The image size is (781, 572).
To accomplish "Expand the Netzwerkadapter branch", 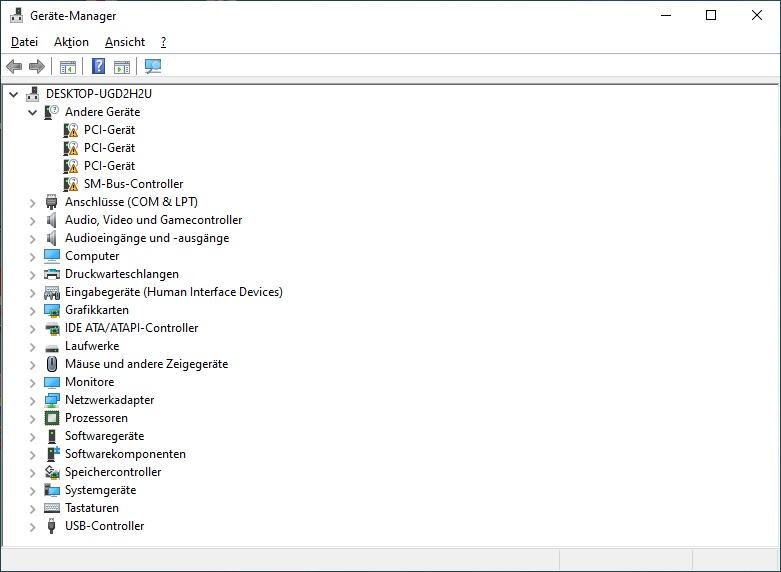I will [x=32, y=401].
